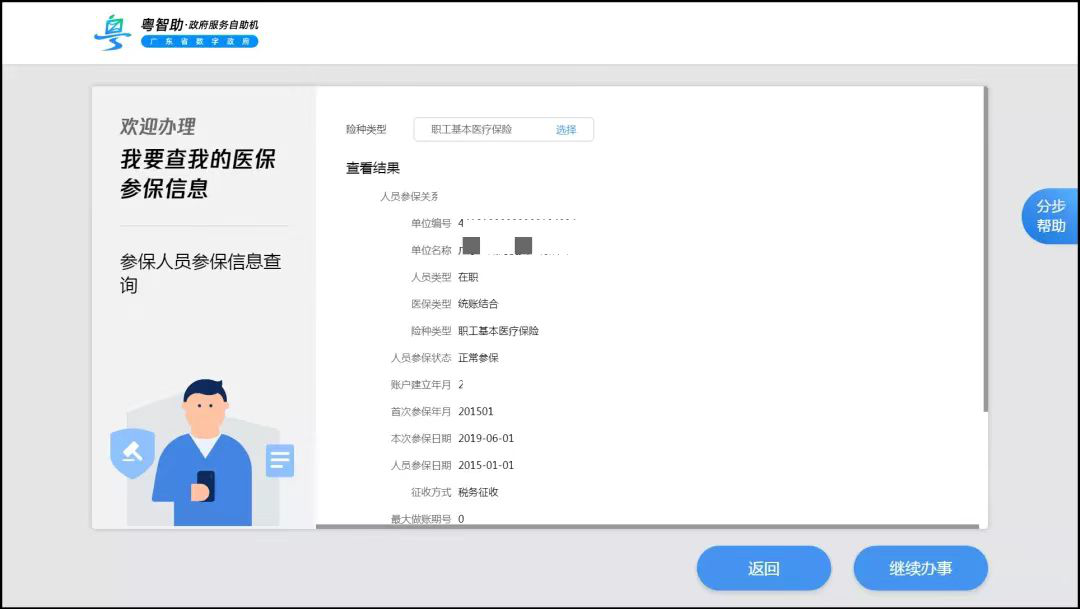Click the 医保类型 value 统账结合
This screenshot has width=1080, height=609.
tap(478, 304)
